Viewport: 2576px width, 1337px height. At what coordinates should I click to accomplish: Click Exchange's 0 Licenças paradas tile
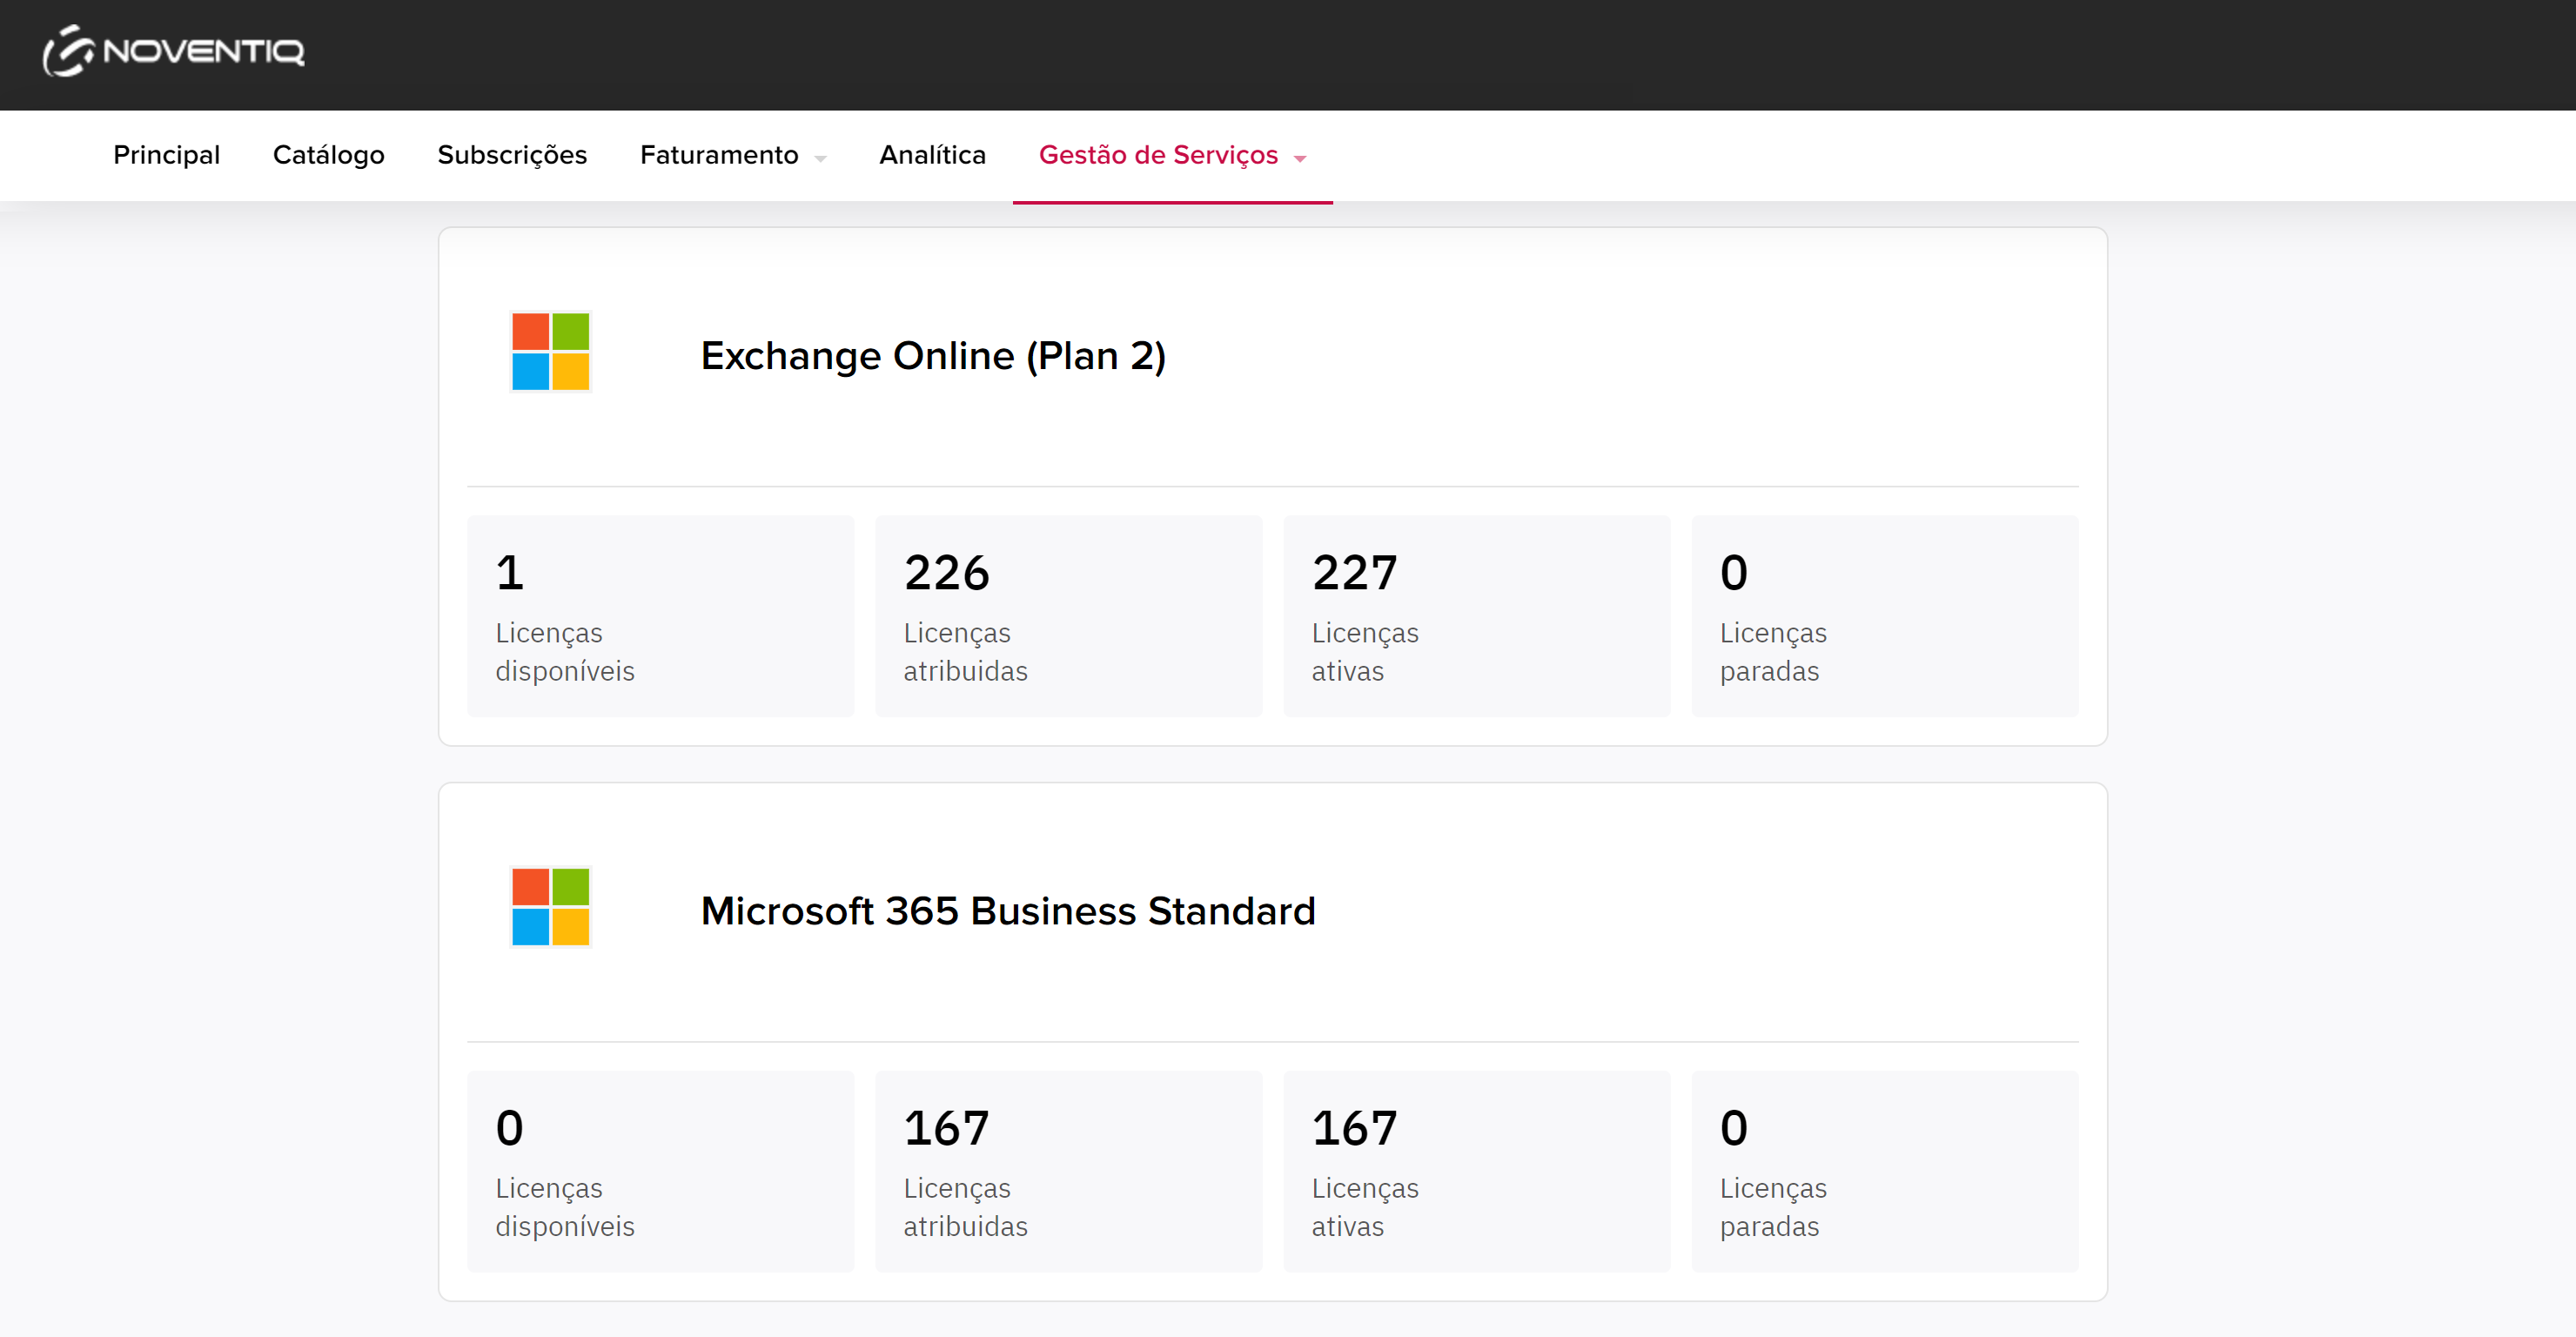pyautogui.click(x=1884, y=616)
